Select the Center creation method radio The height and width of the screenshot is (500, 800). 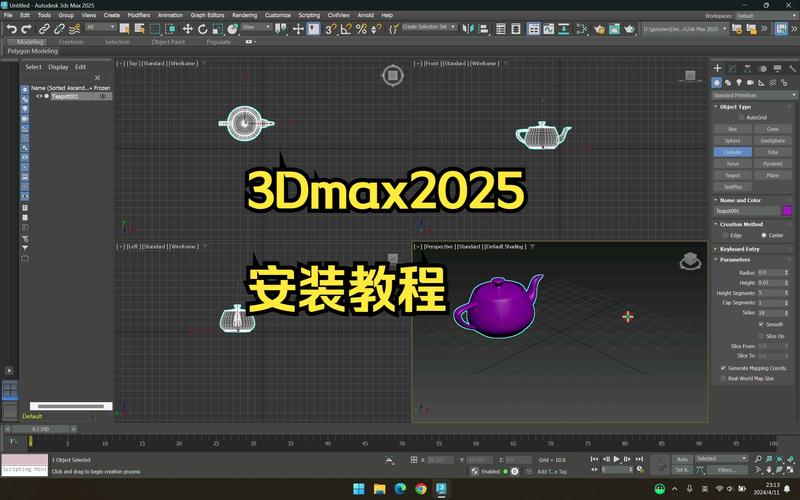coord(764,235)
